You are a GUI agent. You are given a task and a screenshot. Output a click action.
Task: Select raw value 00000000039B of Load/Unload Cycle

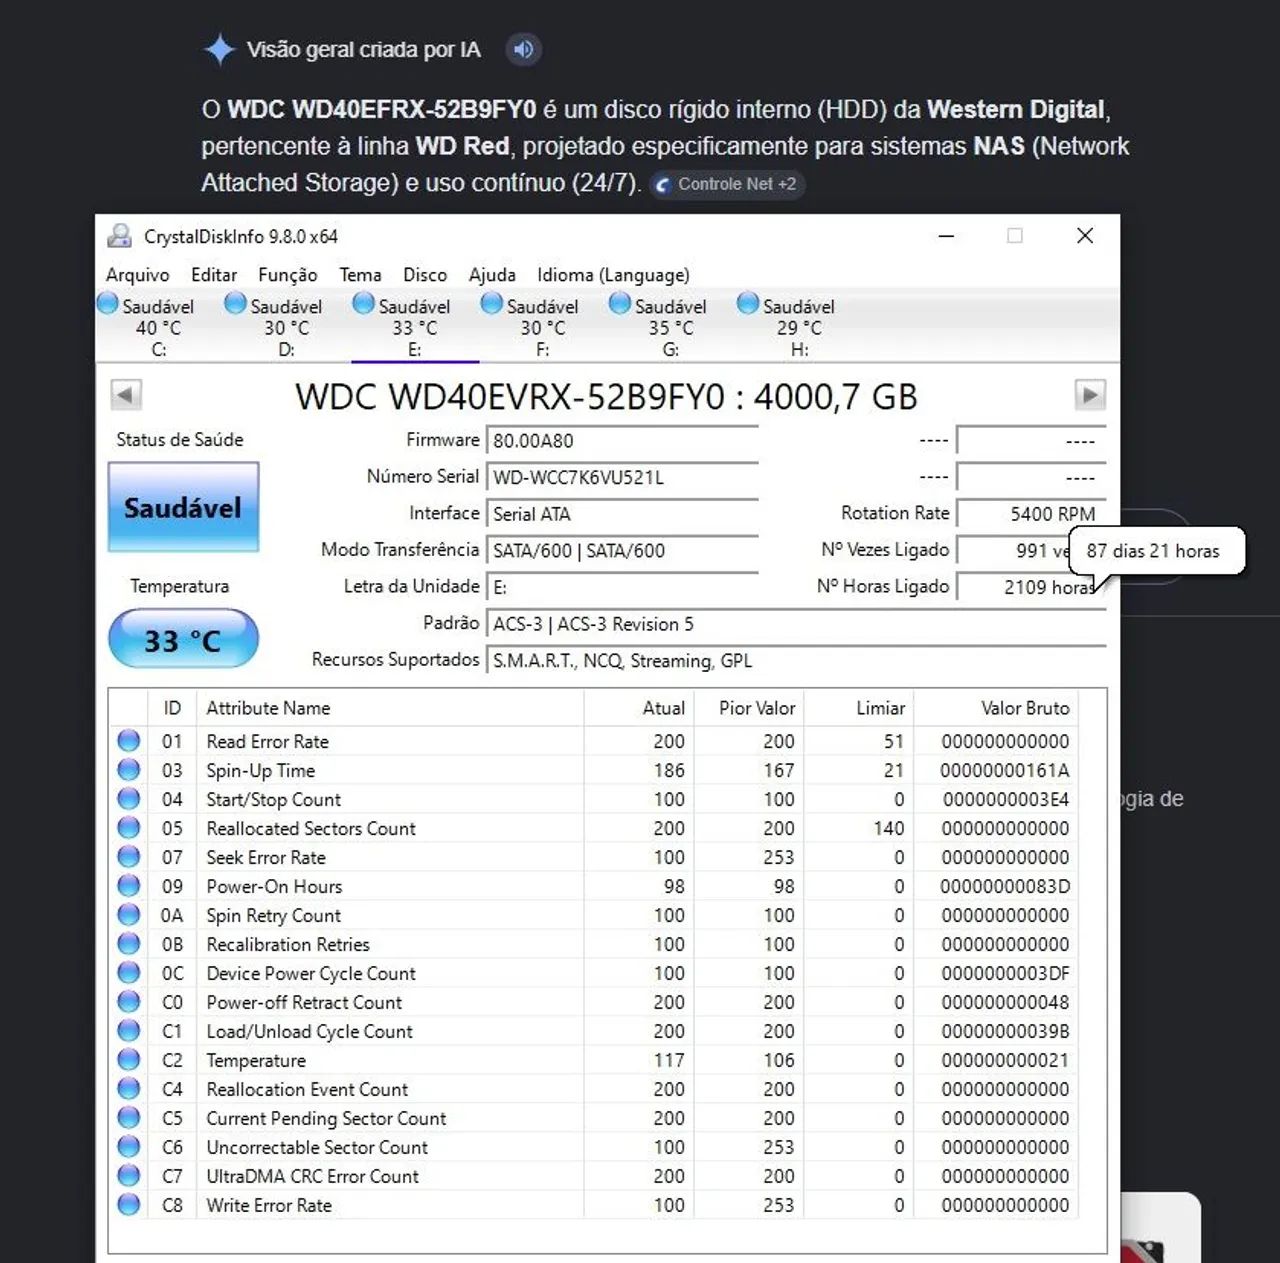click(1005, 1032)
